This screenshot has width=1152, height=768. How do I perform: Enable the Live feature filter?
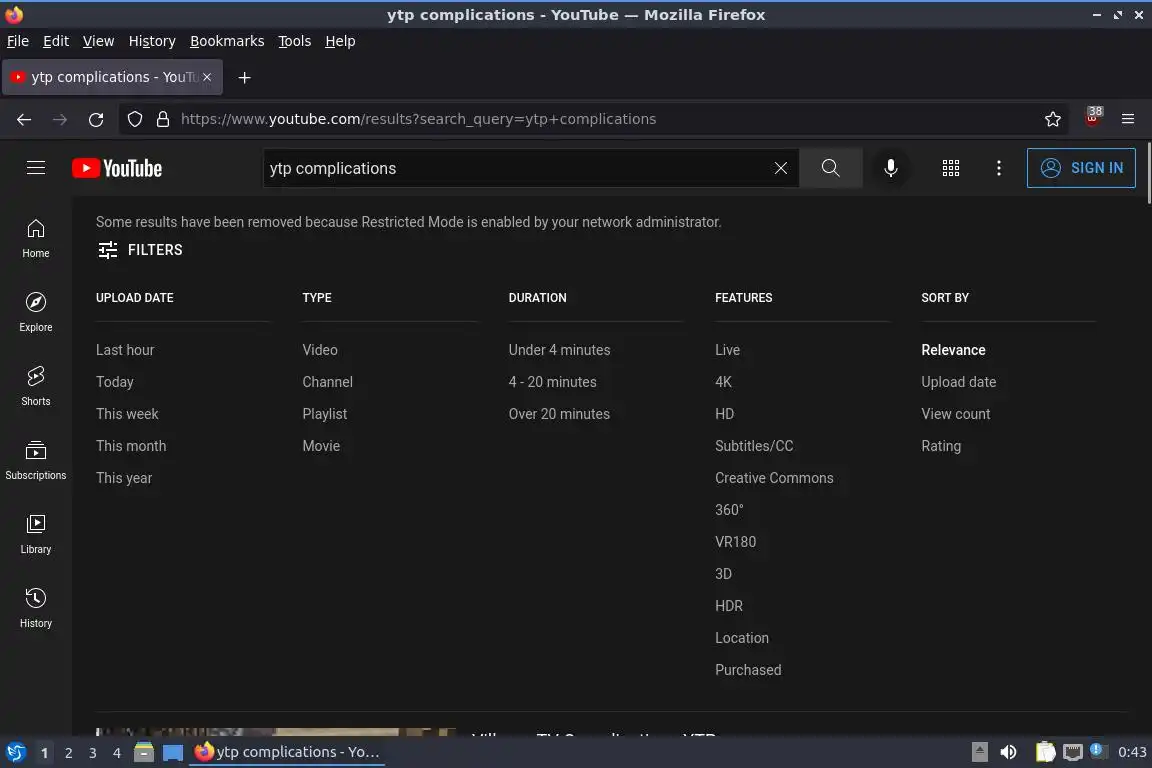click(x=727, y=350)
